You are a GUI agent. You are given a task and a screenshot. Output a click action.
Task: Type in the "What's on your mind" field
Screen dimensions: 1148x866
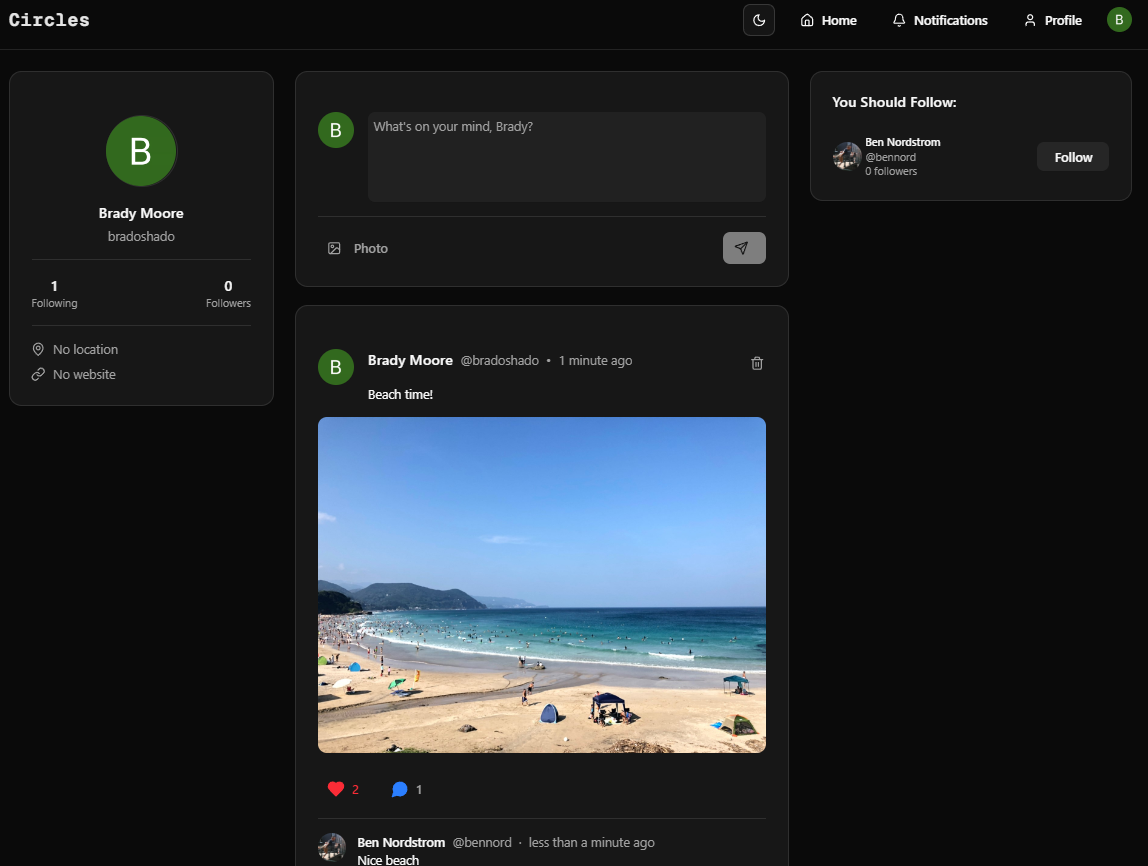tap(566, 157)
